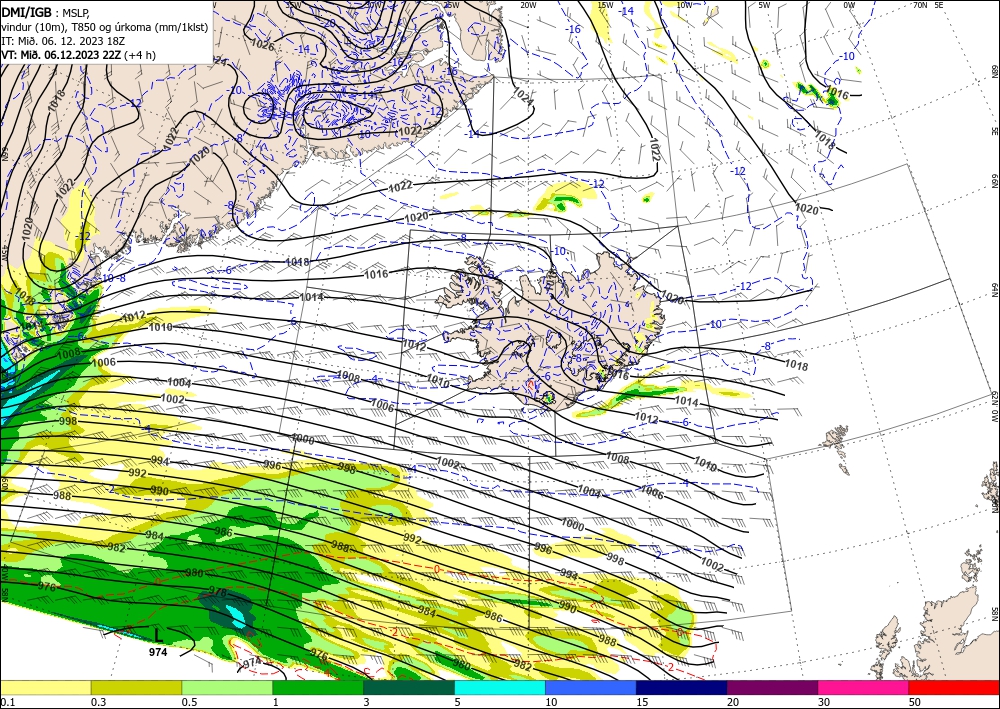Click the "15" legend value under the scale
The height and width of the screenshot is (709, 1000).
pyautogui.click(x=642, y=702)
